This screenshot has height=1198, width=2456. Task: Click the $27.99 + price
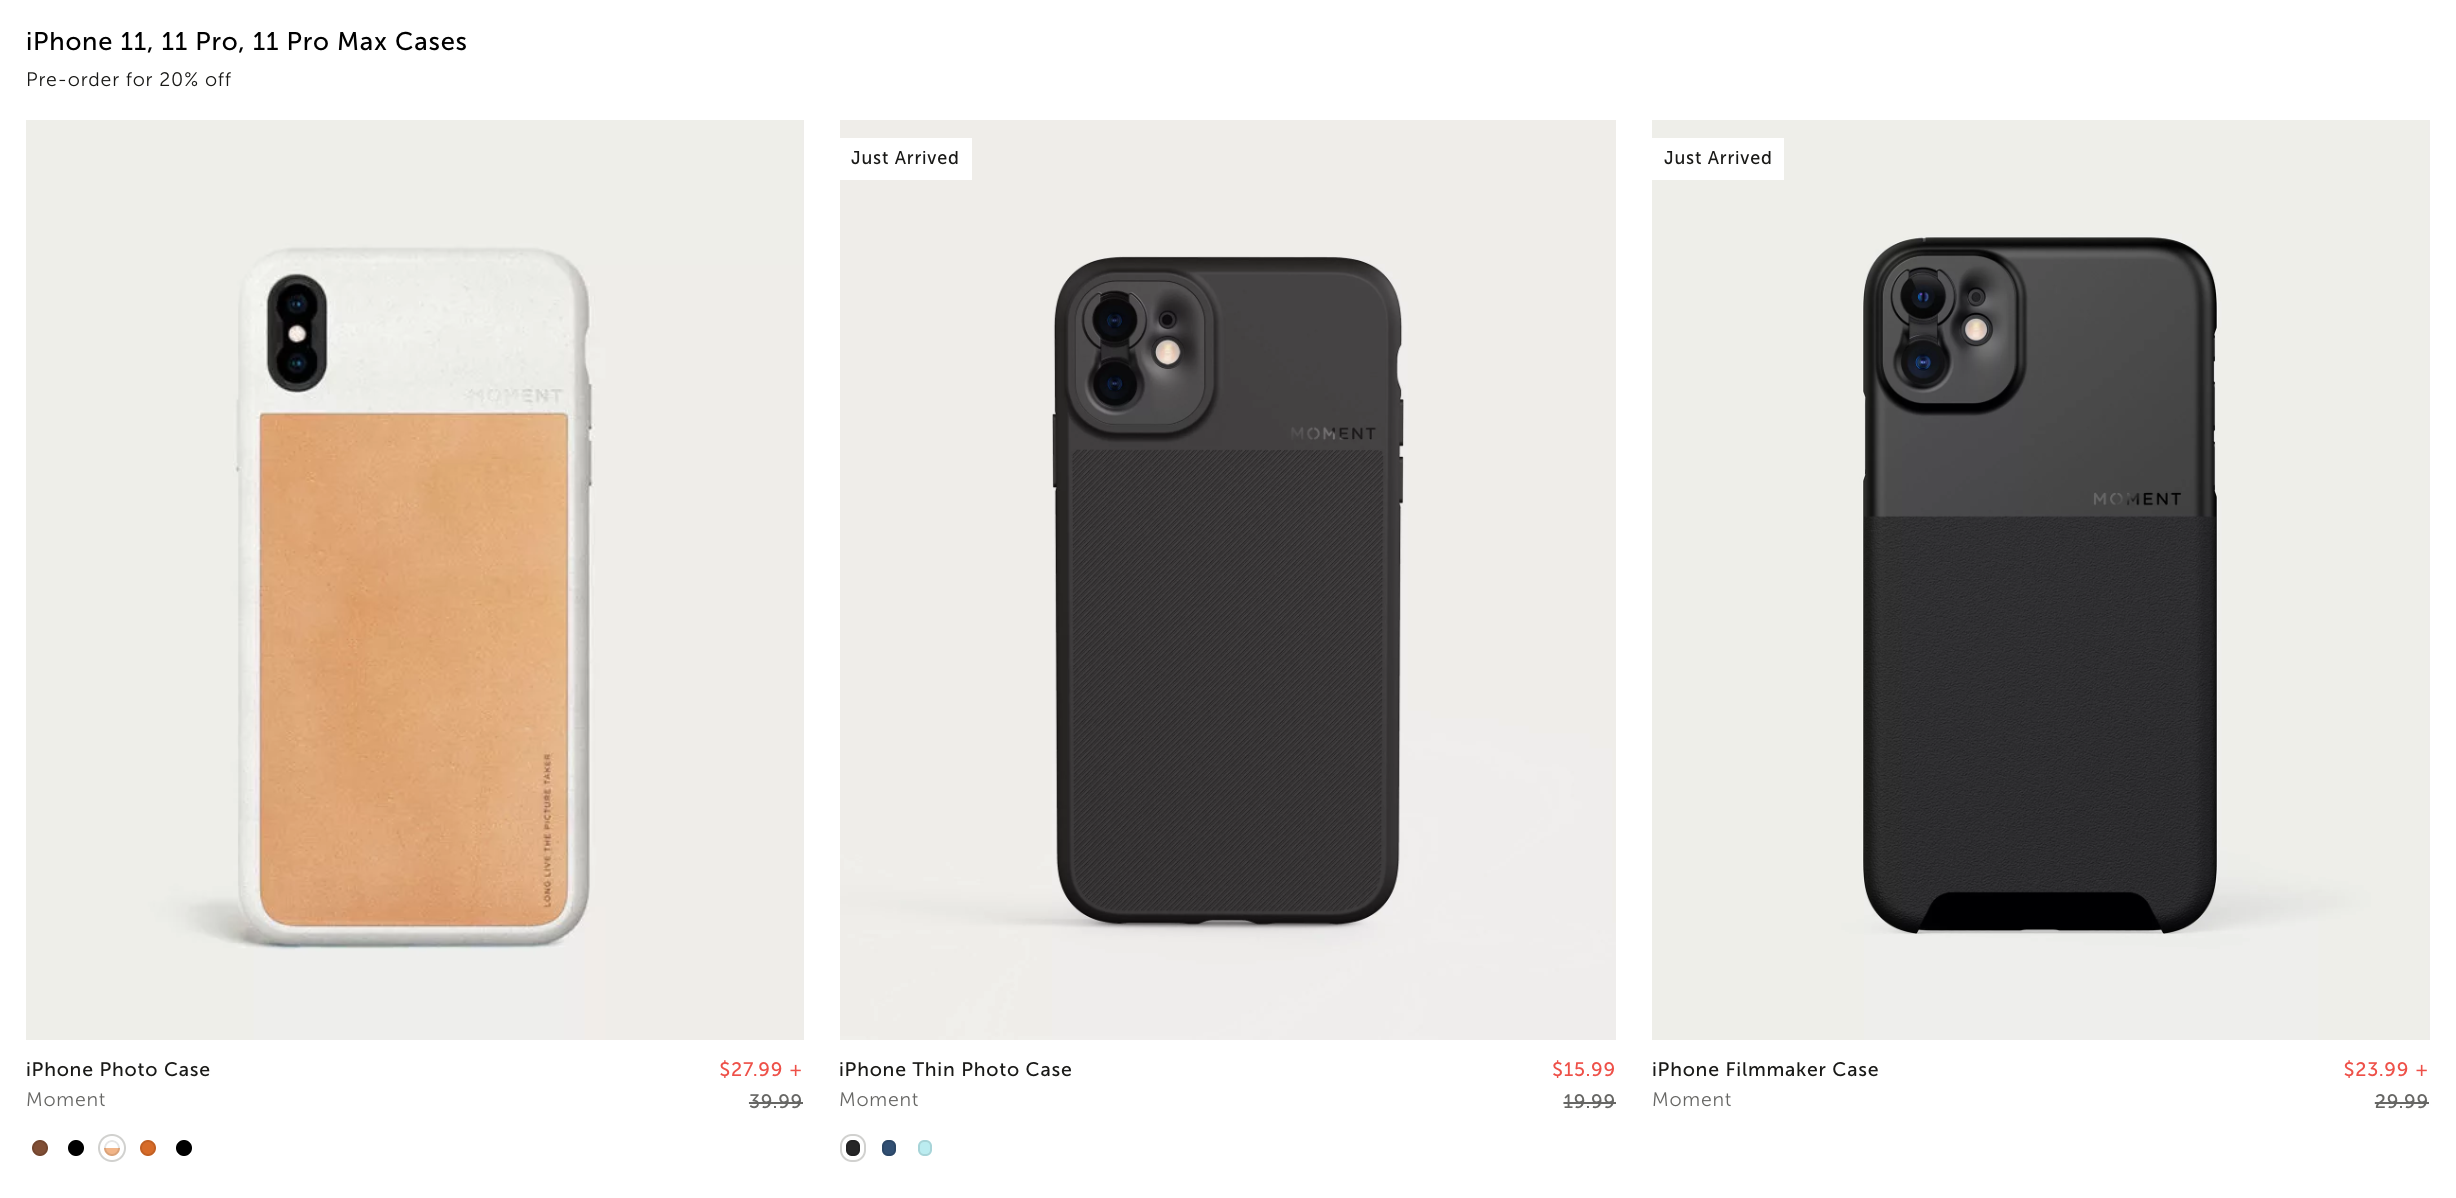(x=761, y=1069)
